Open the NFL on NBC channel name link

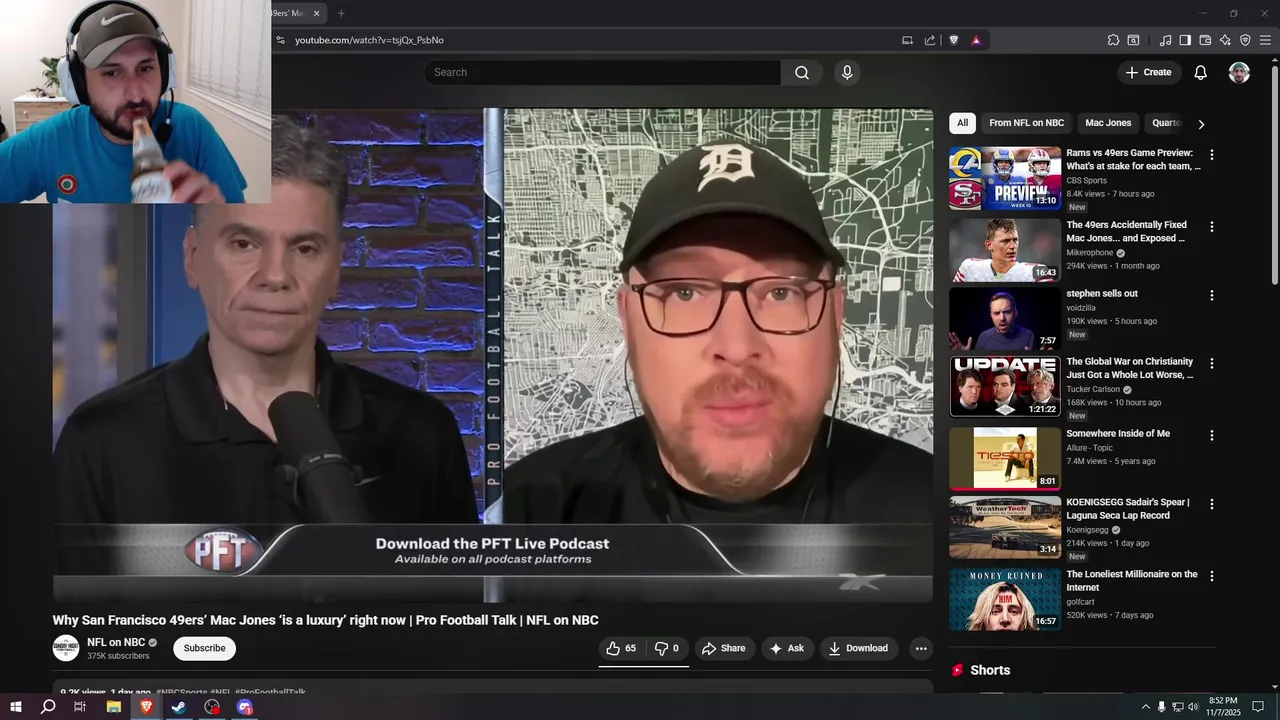[x=116, y=642]
